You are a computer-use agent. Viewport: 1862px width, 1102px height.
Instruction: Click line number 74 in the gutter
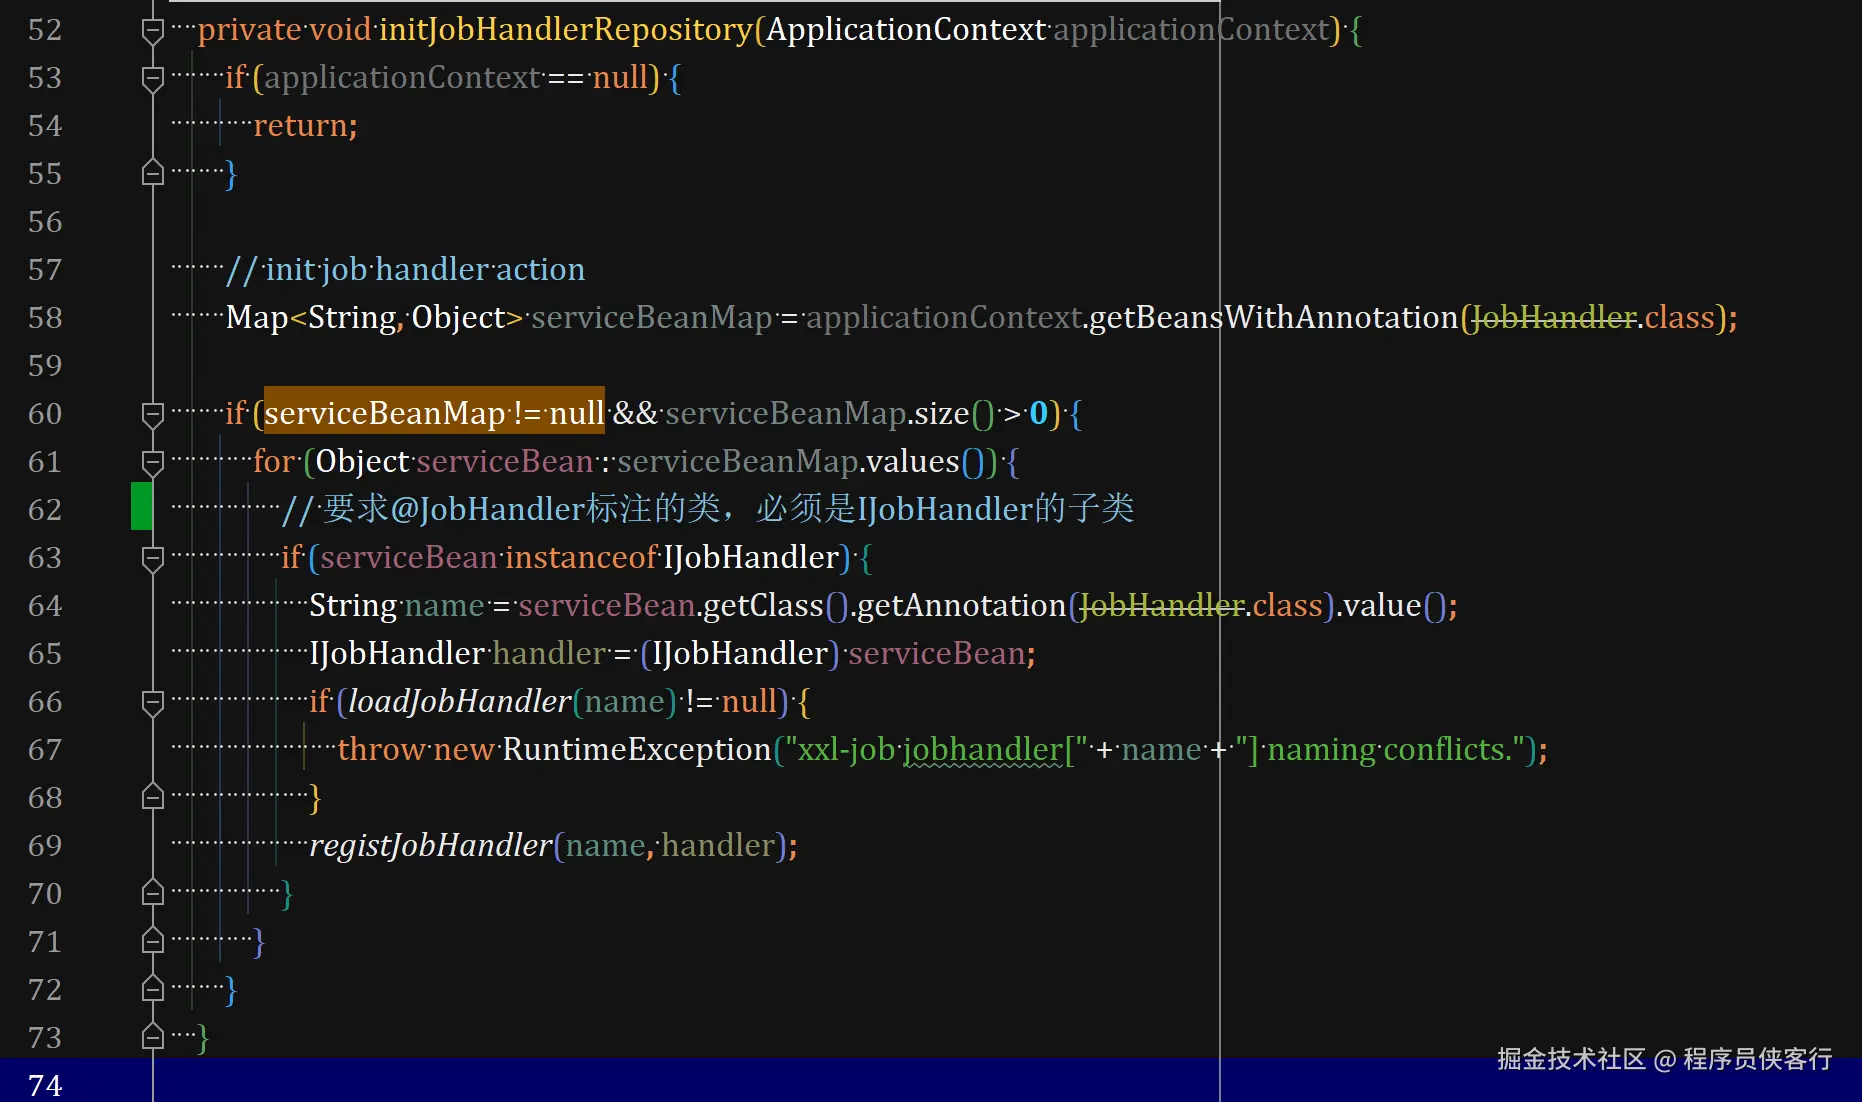[45, 1086]
